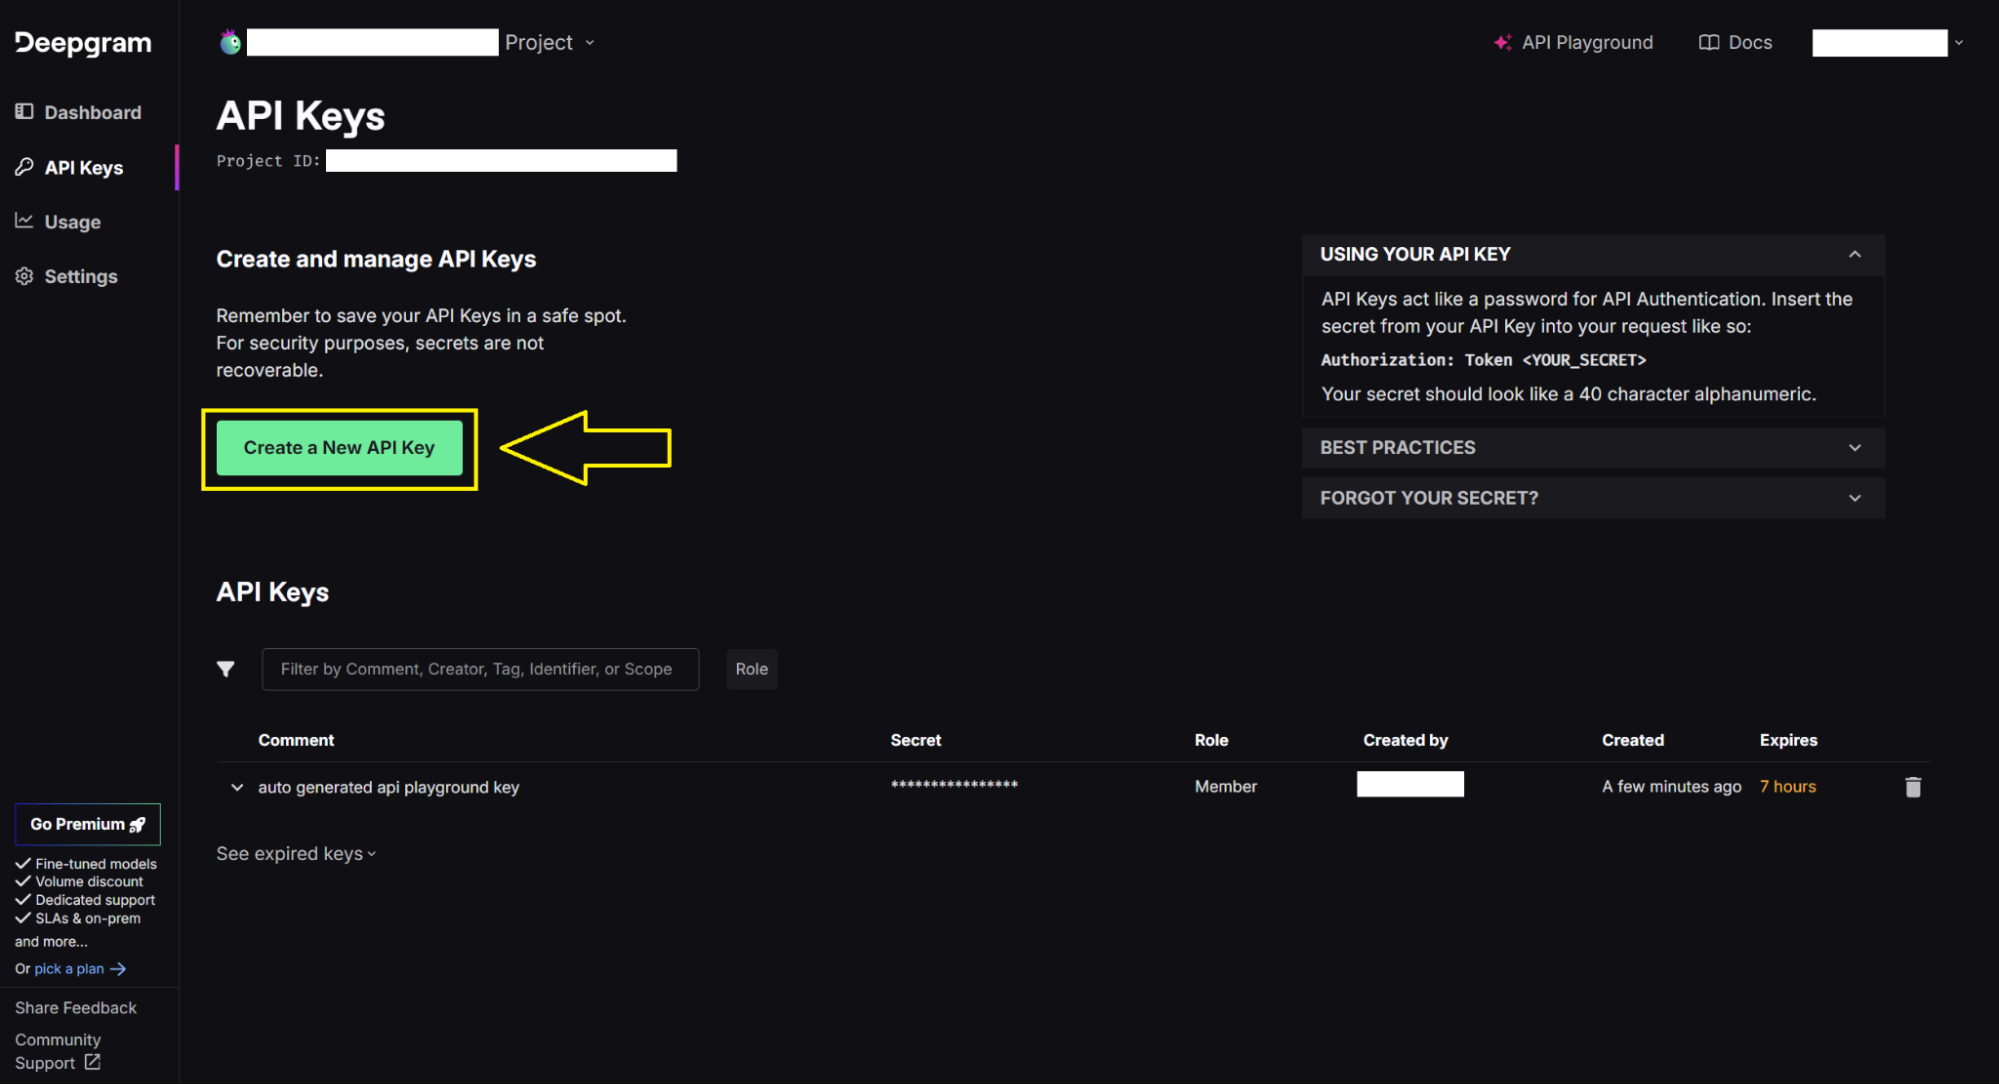Open the Project dropdown
This screenshot has width=1999, height=1085.
tap(549, 42)
